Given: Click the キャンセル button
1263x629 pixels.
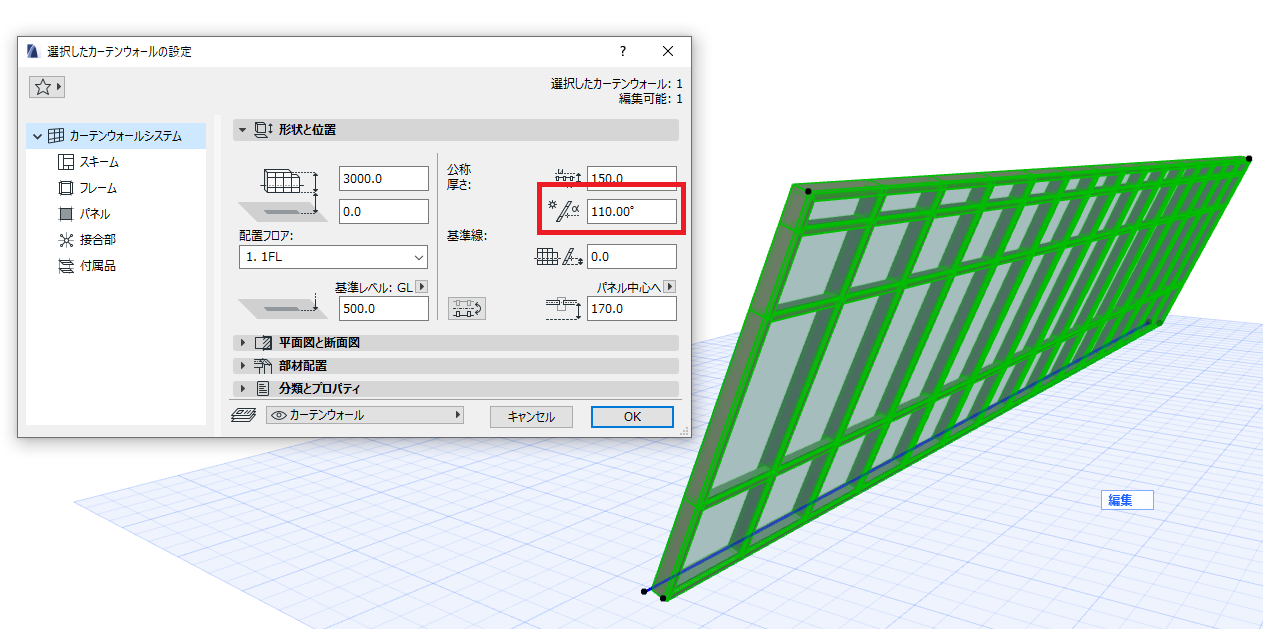Looking at the screenshot, I should point(531,417).
